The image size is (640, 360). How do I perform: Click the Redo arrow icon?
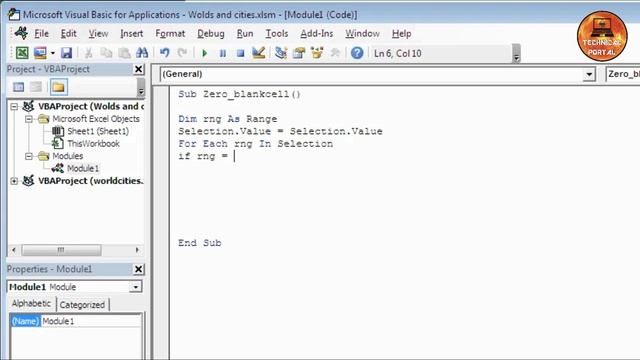pyautogui.click(x=182, y=53)
